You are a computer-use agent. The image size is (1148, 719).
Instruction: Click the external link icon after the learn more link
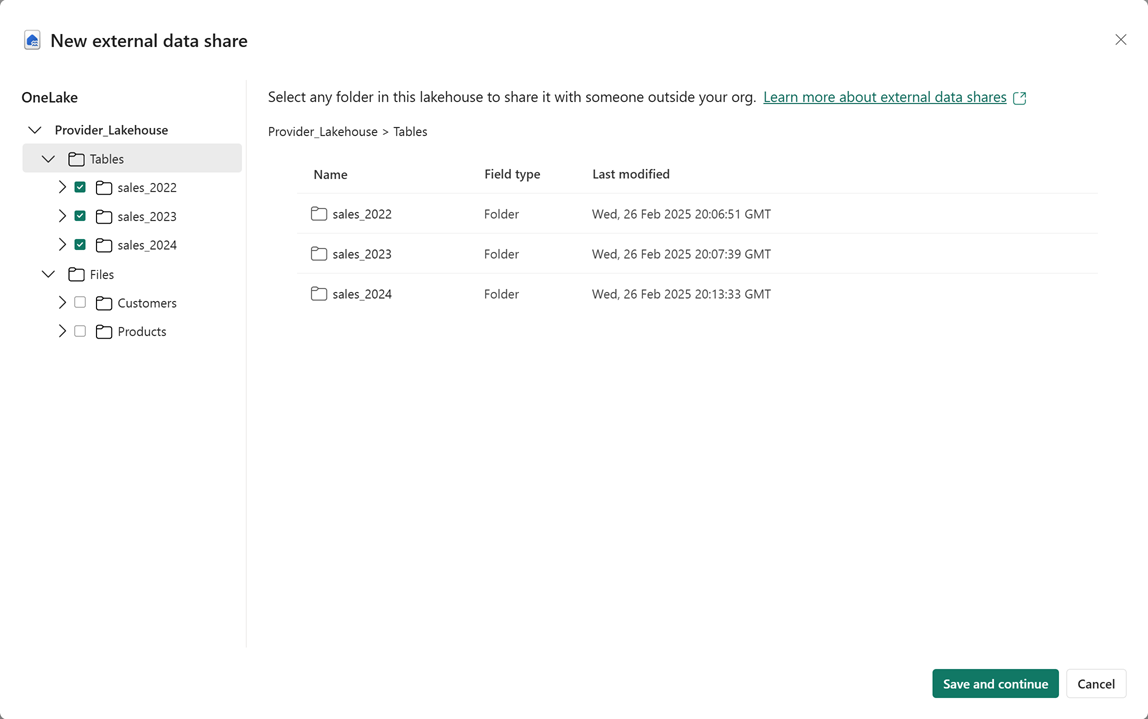pos(1020,97)
